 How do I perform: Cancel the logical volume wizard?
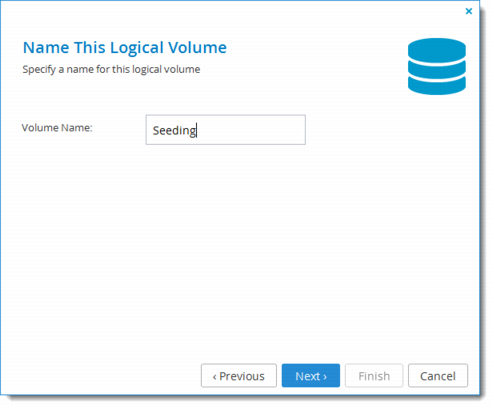(x=438, y=376)
